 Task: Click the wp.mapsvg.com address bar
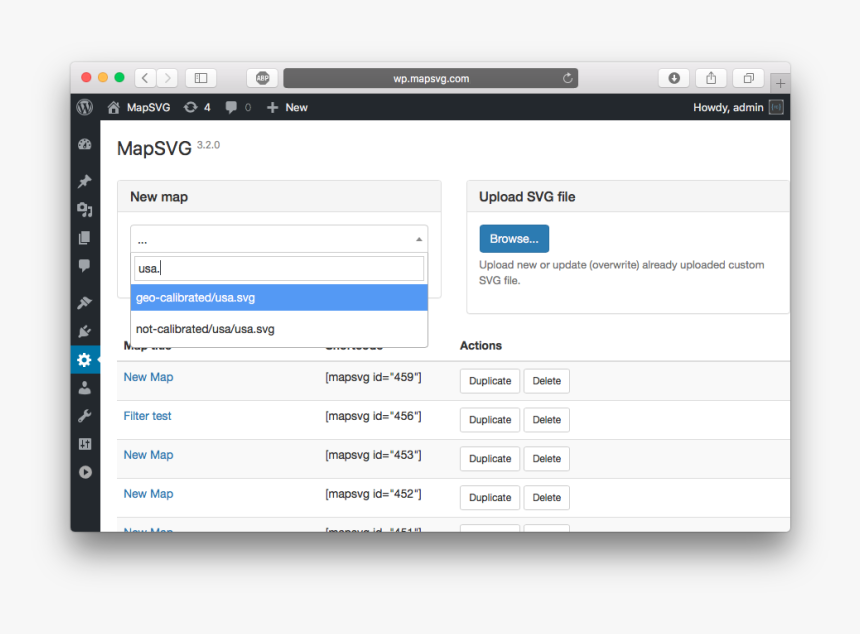click(431, 78)
